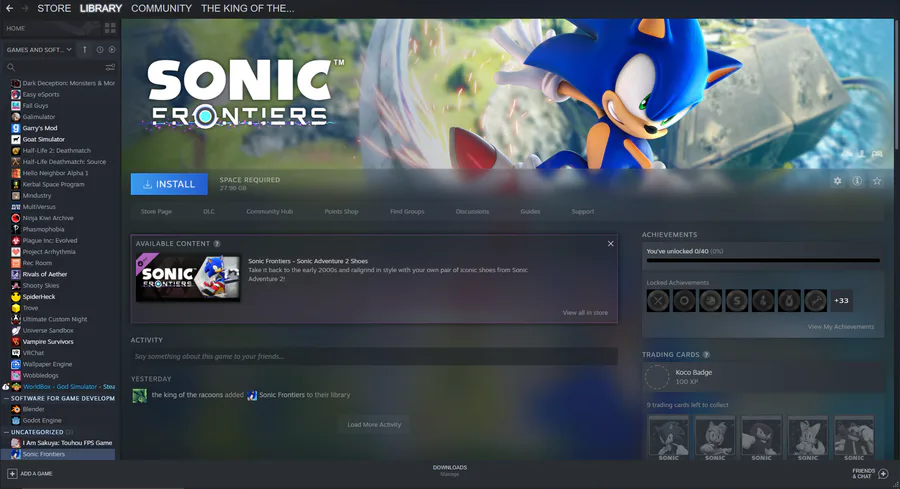Viewport: 900px width, 489px height.
Task: Click View all in store link
Action: [585, 313]
